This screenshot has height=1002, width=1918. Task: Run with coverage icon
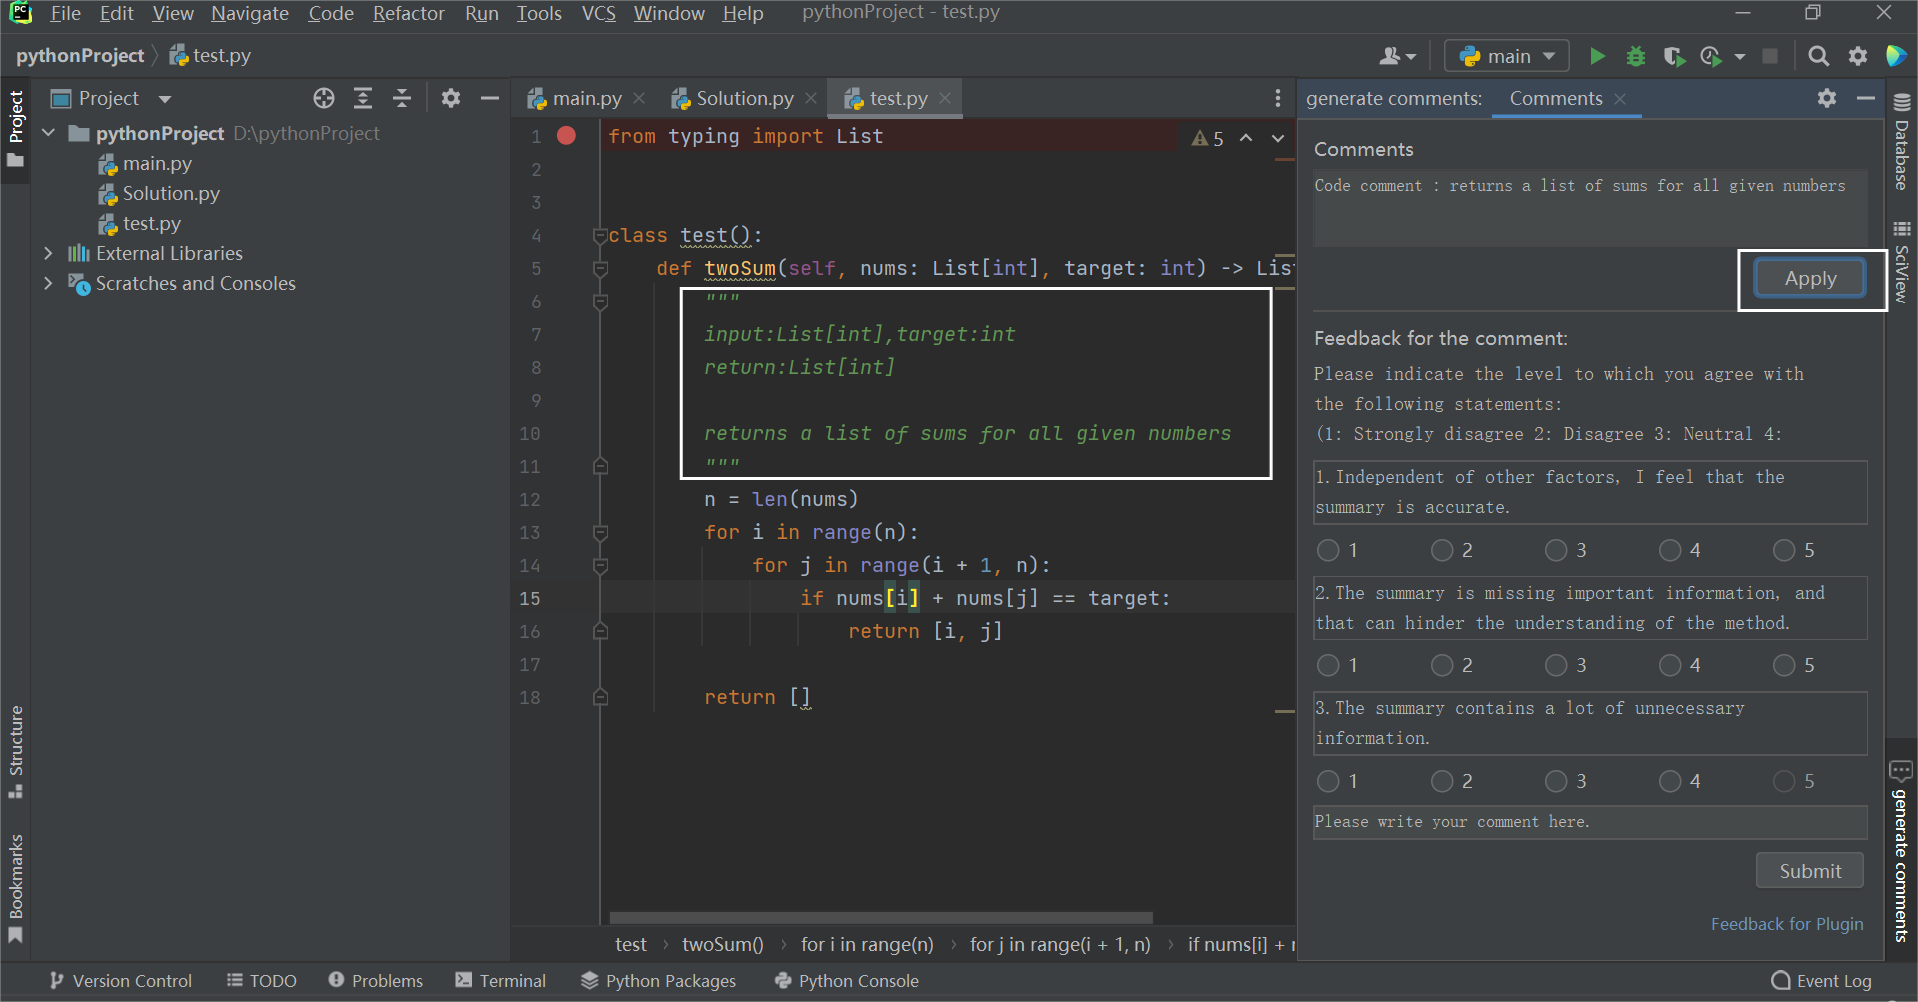(x=1674, y=56)
